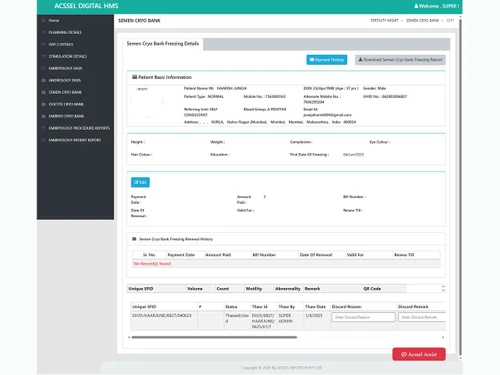The width and height of the screenshot is (500, 375).
Task: Click the Bill Number column header
Action: (264, 255)
